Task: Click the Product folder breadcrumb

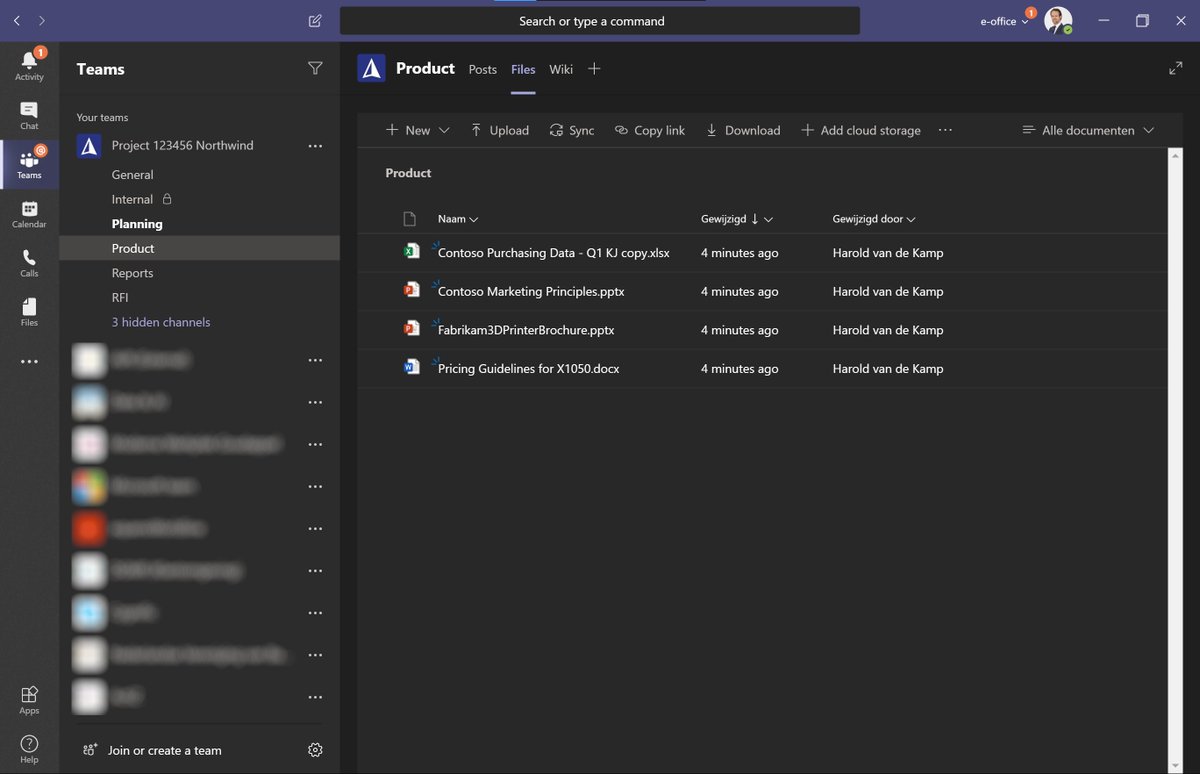Action: coord(408,173)
